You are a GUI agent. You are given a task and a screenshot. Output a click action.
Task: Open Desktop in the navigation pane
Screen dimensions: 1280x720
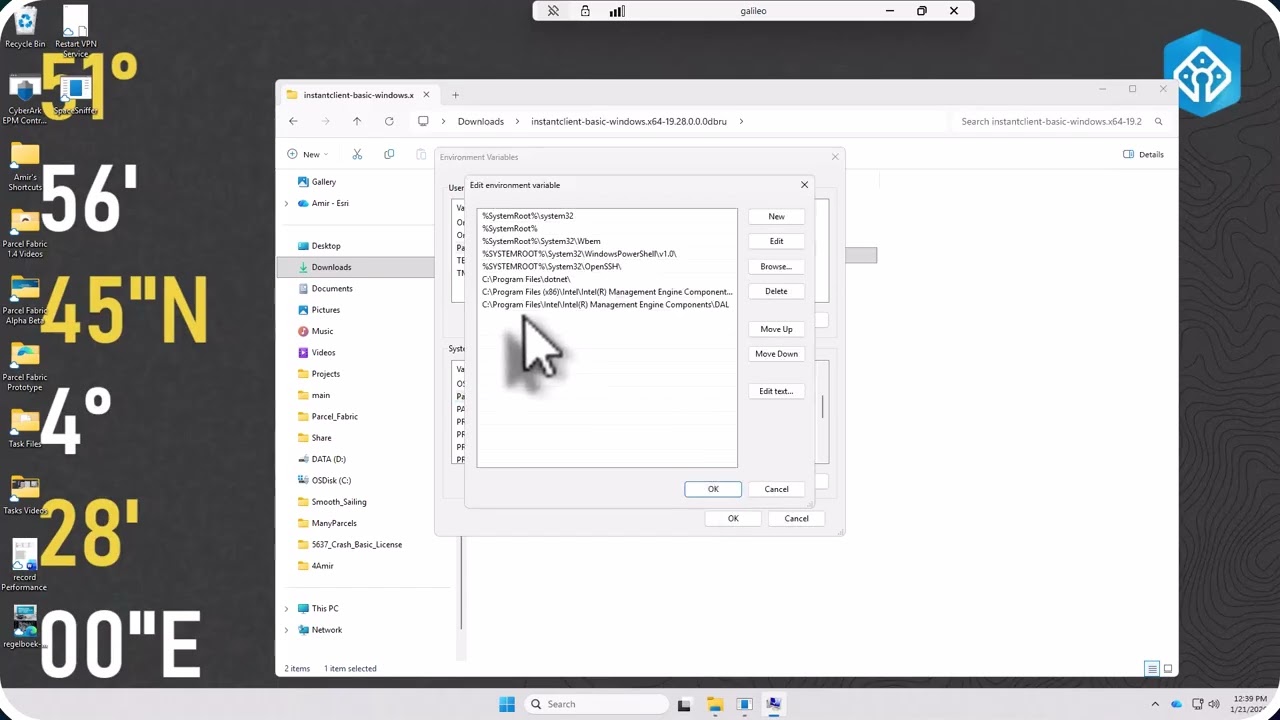coord(326,246)
